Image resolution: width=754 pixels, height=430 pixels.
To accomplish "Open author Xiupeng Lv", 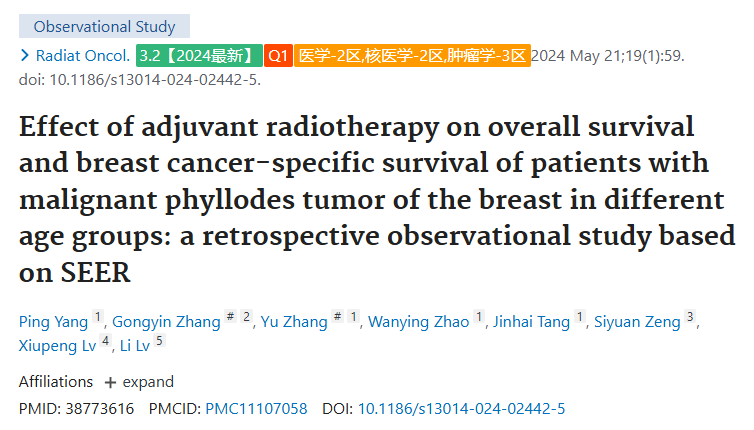I will pos(57,346).
